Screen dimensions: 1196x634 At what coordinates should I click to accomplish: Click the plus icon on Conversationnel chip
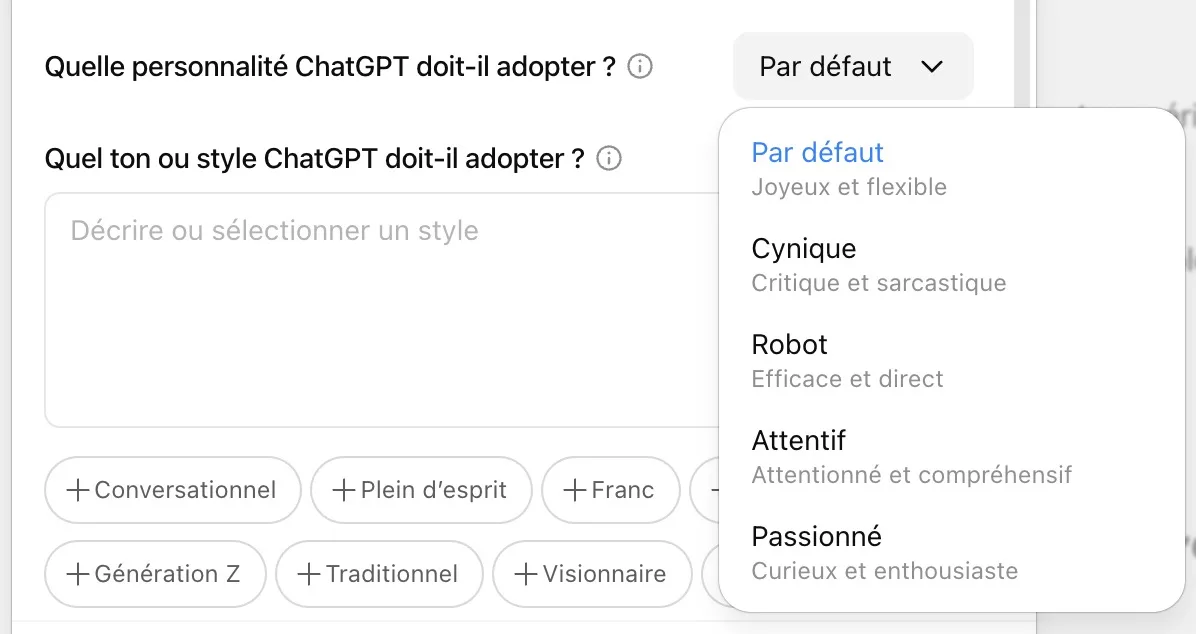click(78, 490)
